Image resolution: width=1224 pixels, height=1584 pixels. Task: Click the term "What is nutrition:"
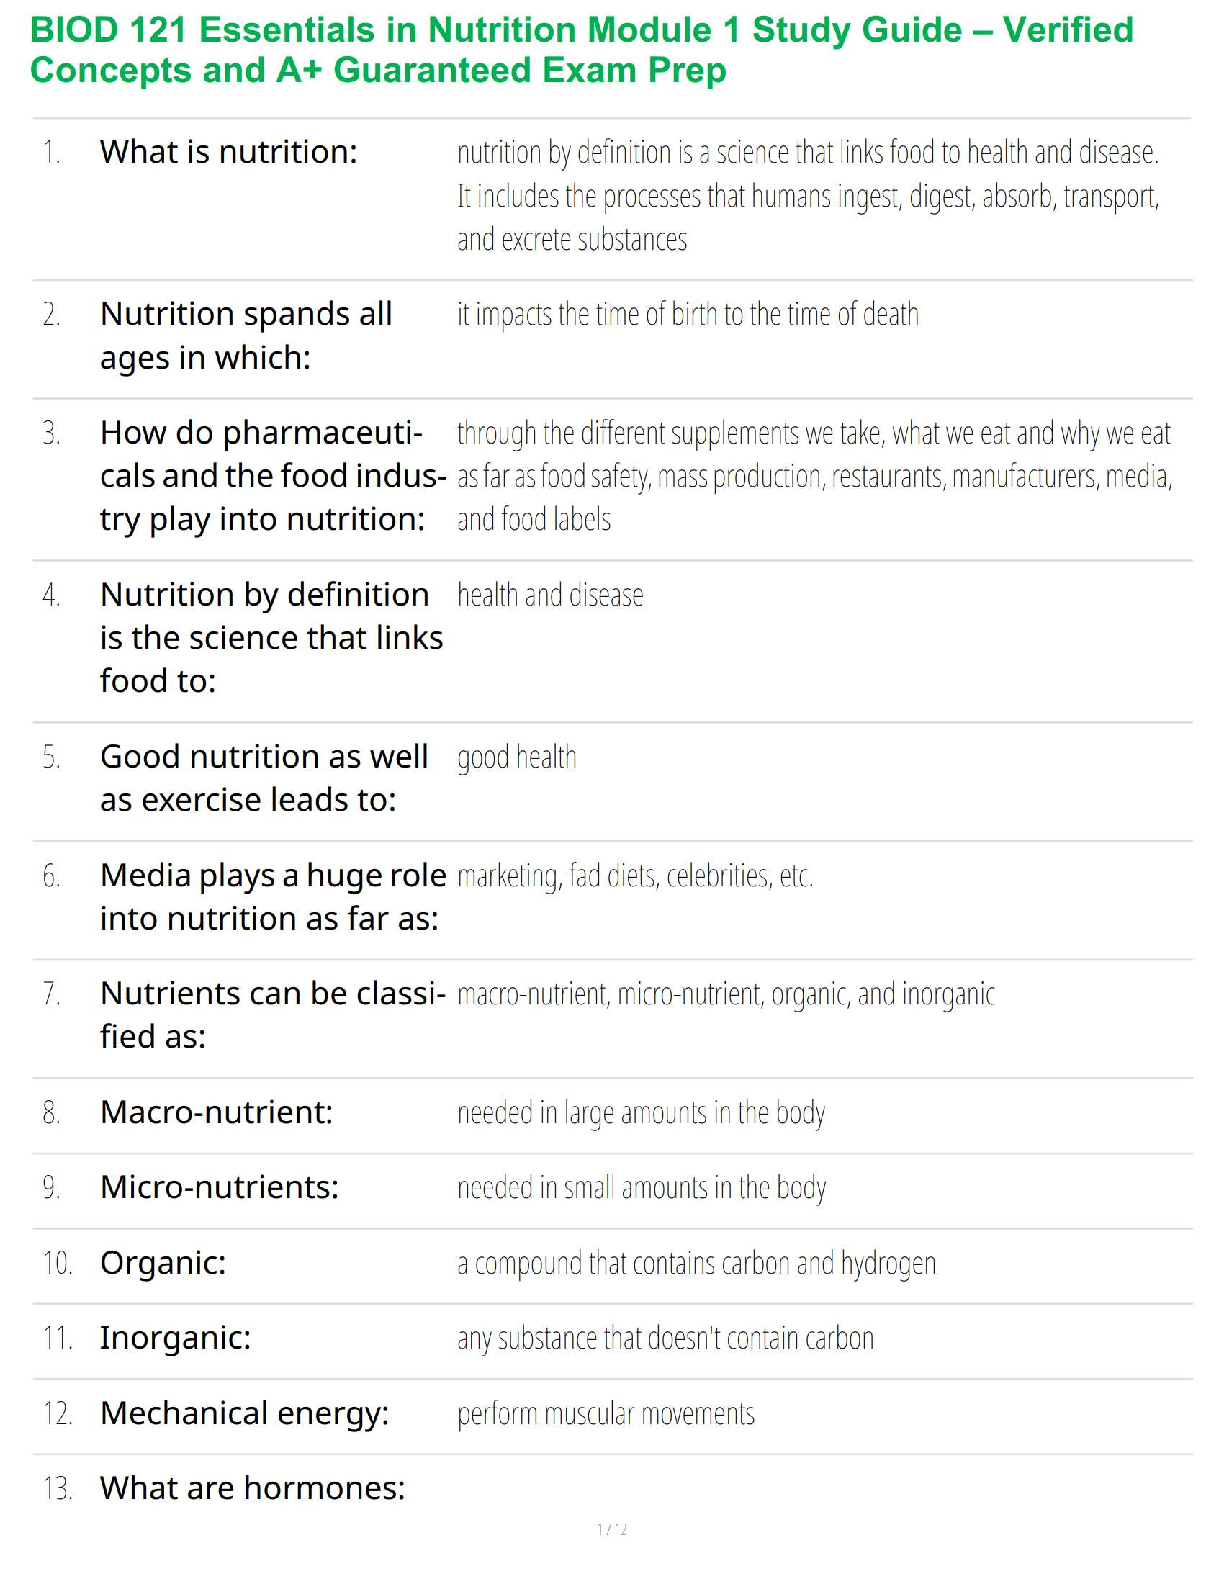(228, 152)
